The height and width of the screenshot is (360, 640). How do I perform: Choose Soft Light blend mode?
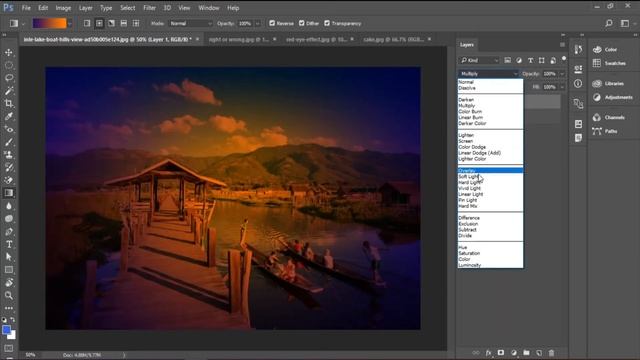490,177
